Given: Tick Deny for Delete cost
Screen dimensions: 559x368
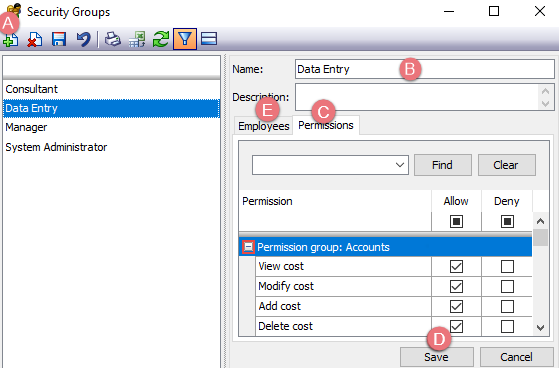Looking at the screenshot, I should 507,326.
